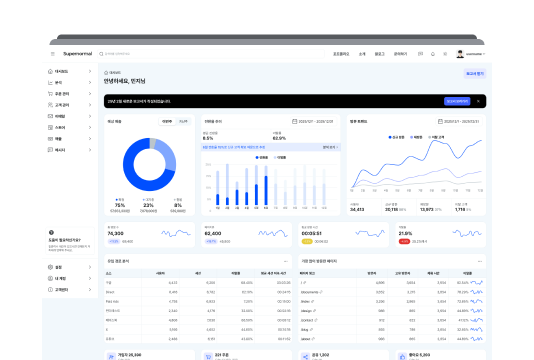Viewport: 534px width, 360px height.
Task: Click the first top navigation menu item
Action: 341,54
